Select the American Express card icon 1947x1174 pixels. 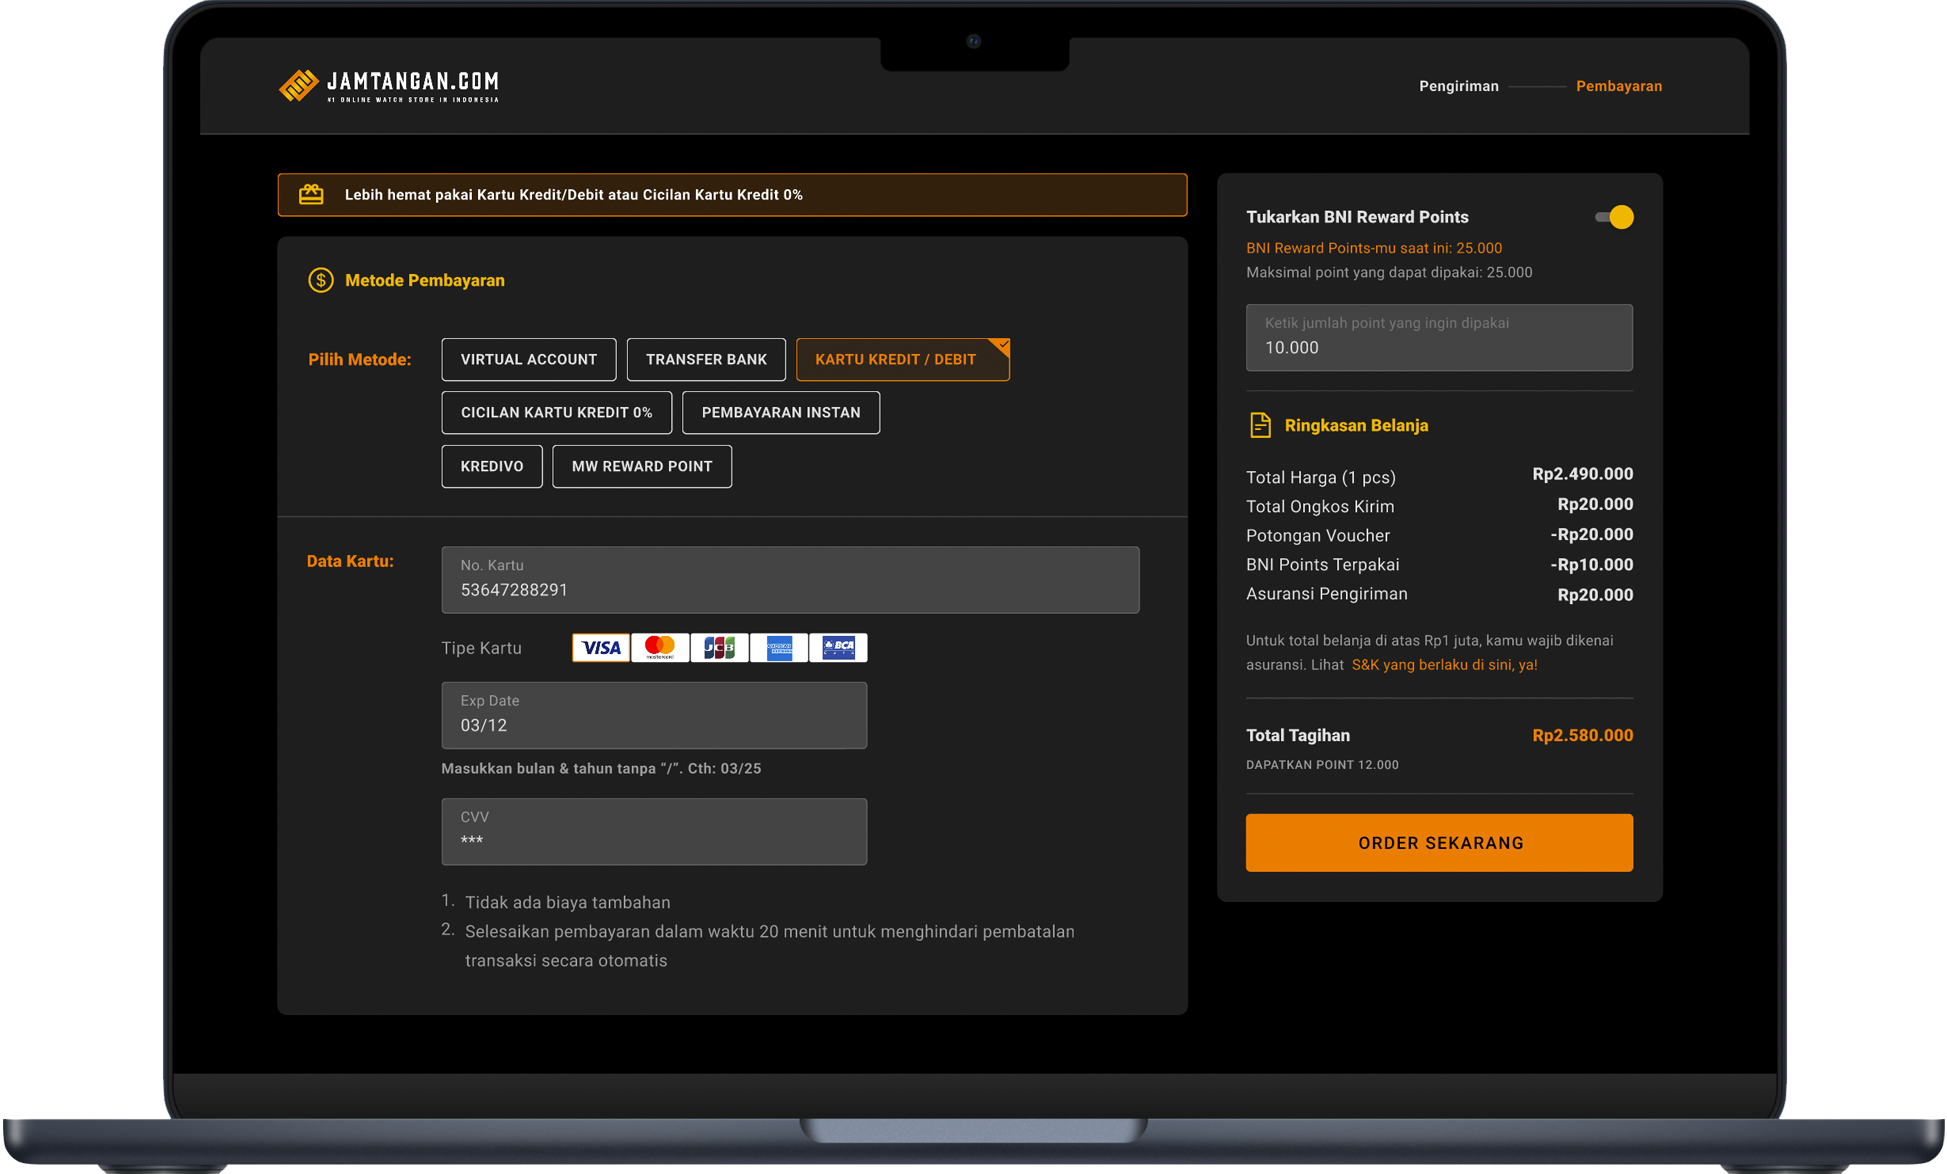(779, 648)
